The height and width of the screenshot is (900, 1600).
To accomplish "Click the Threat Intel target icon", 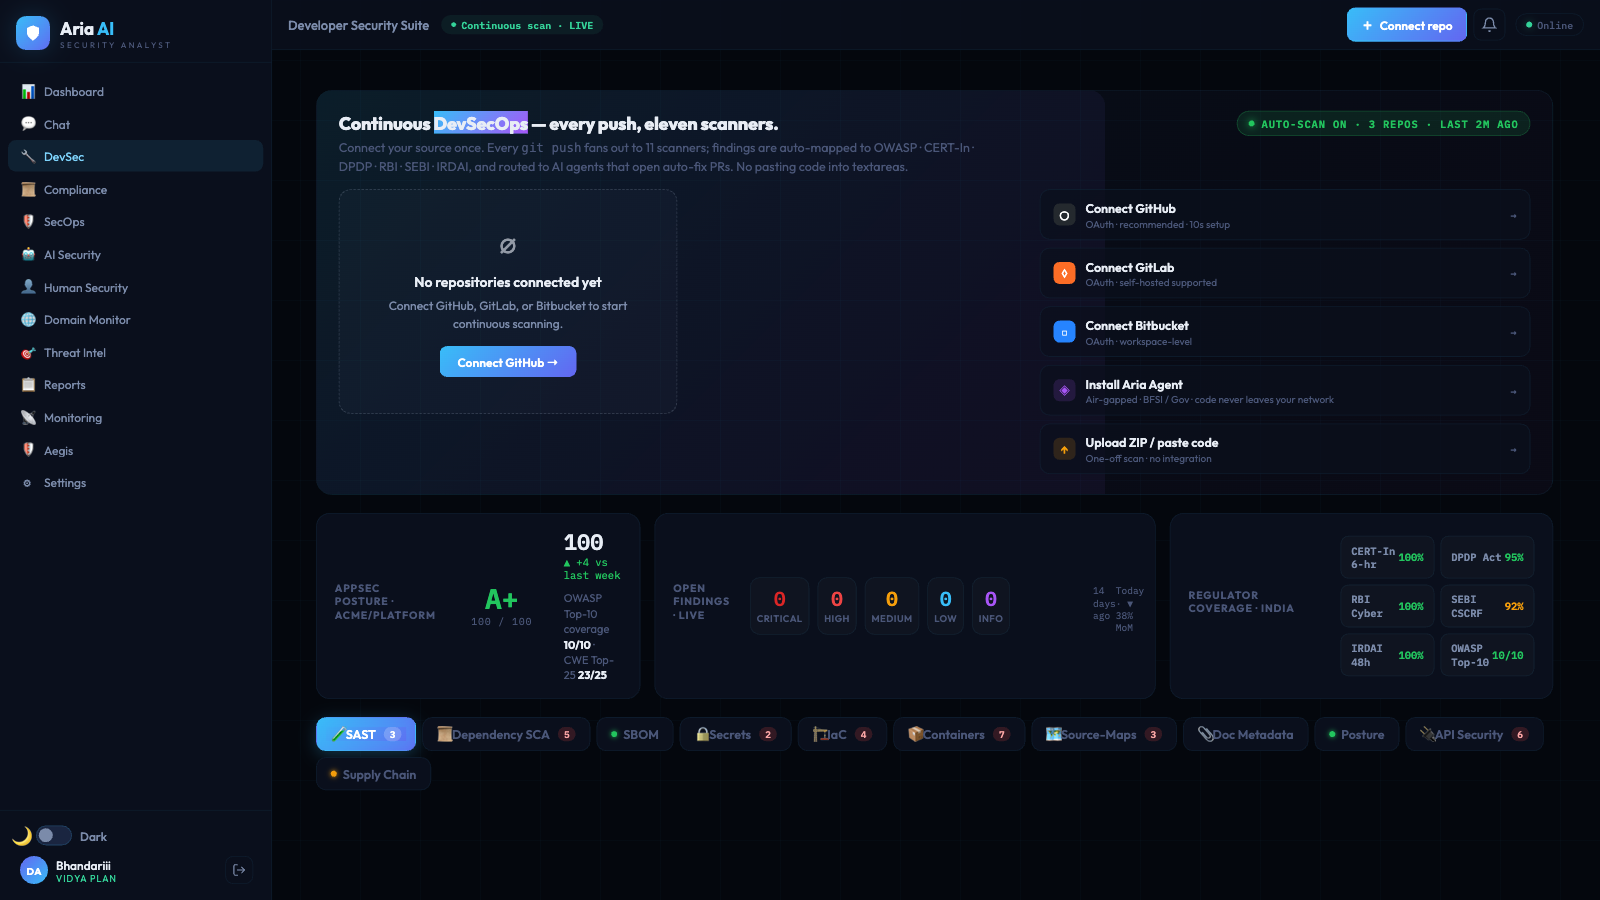I will click(x=28, y=353).
